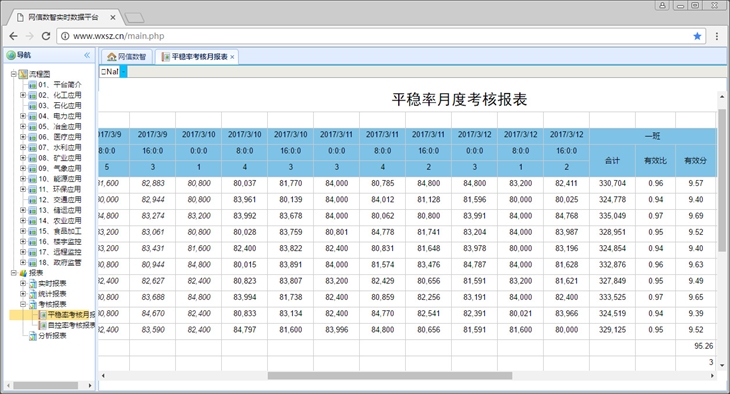Click the 报表 chart icon in tree
Screen dimensions: 730x394
click(23, 273)
